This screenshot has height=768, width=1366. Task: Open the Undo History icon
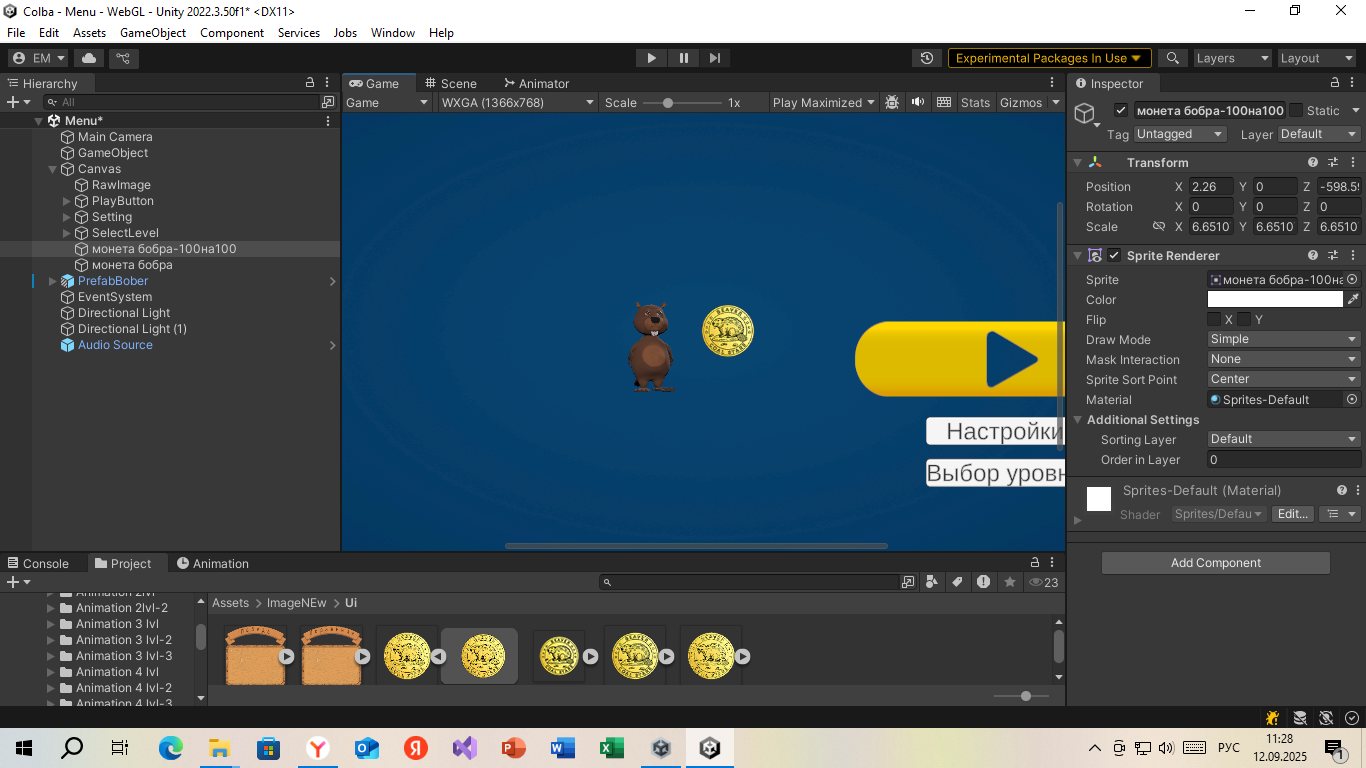[927, 58]
